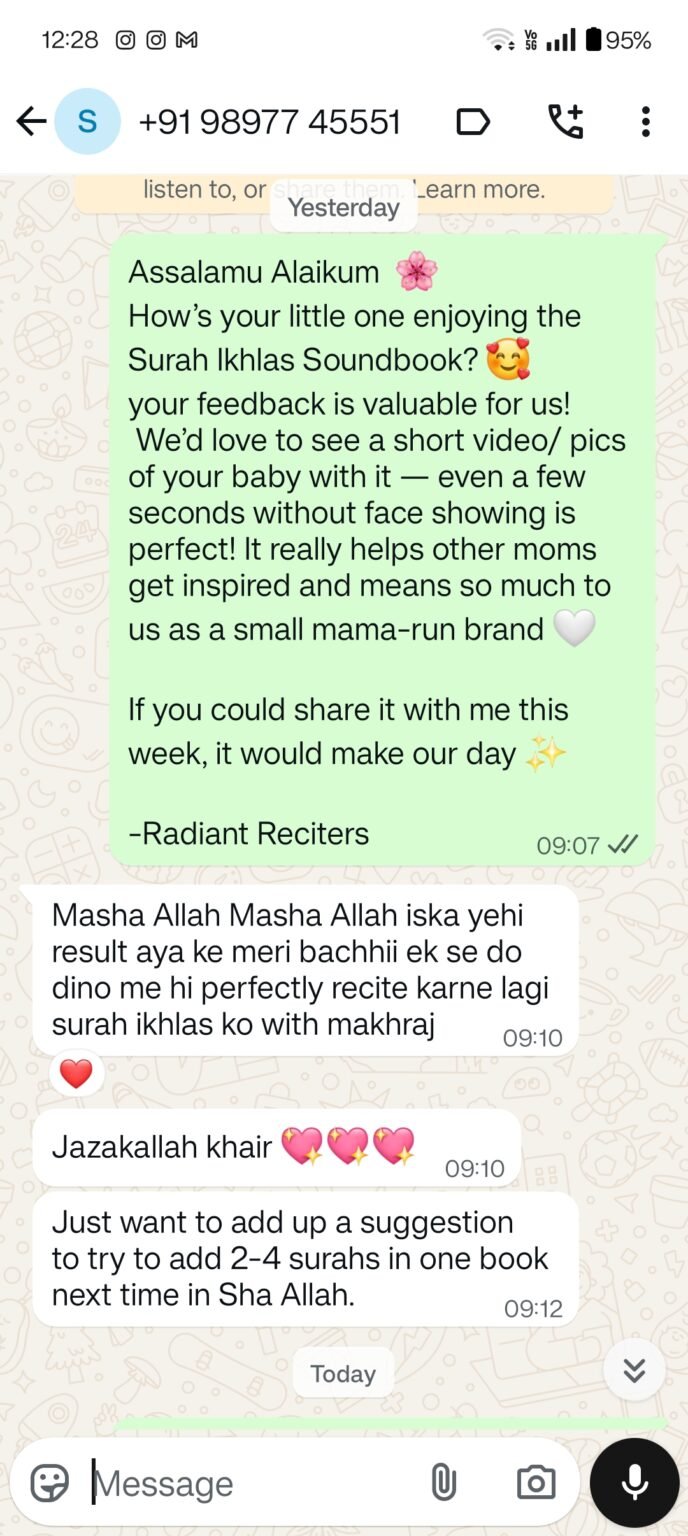Open the three-dot overflow menu
The width and height of the screenshot is (688, 1536).
point(645,122)
